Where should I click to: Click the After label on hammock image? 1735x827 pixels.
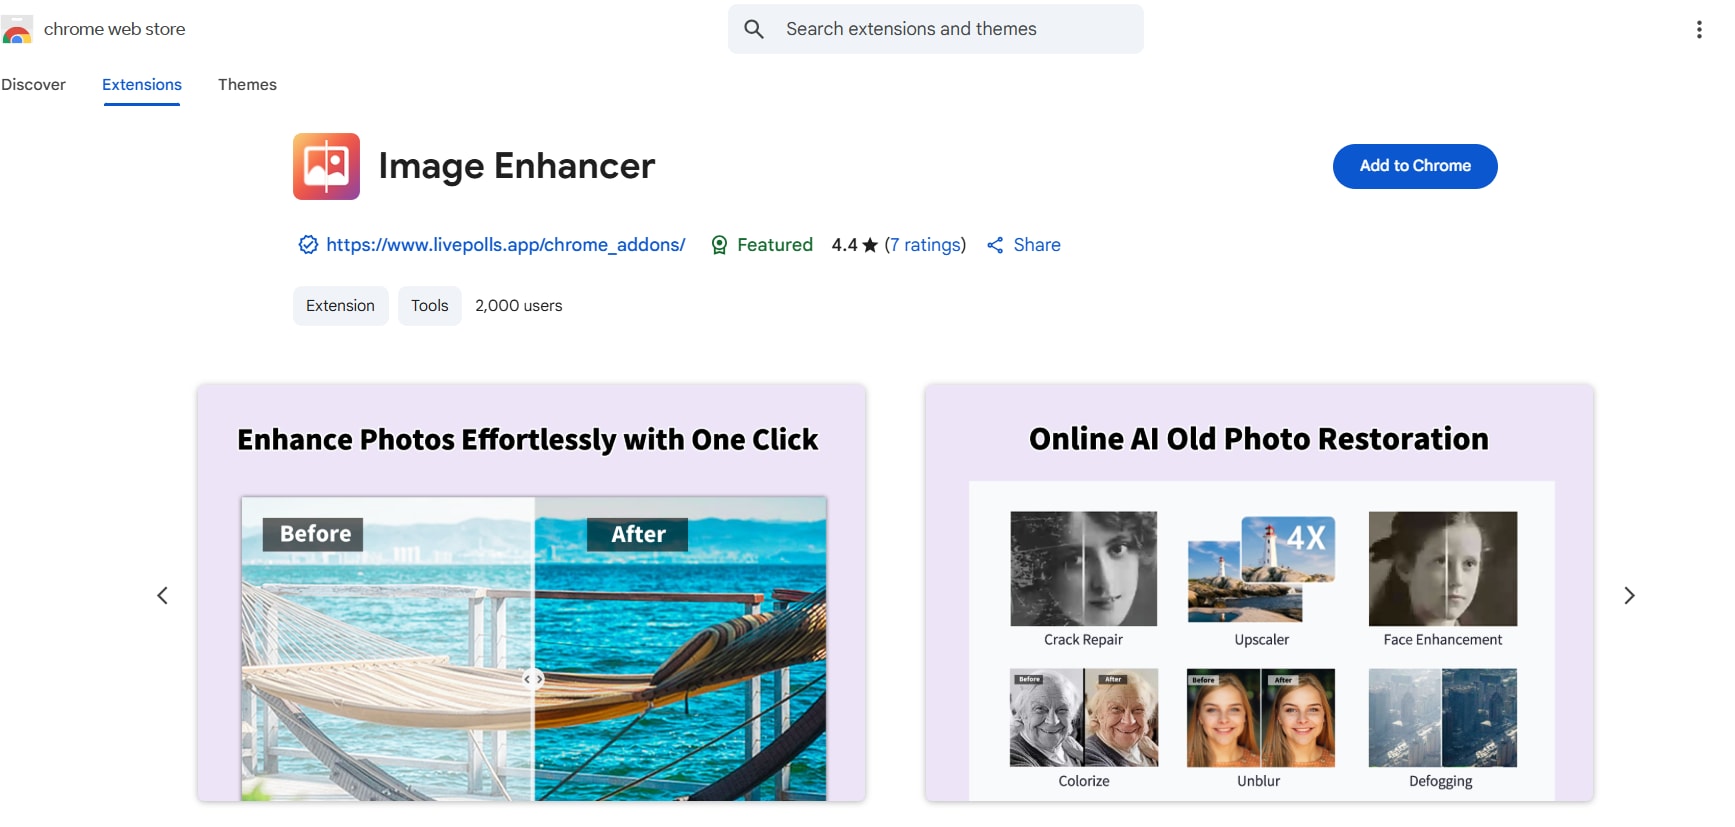[638, 535]
